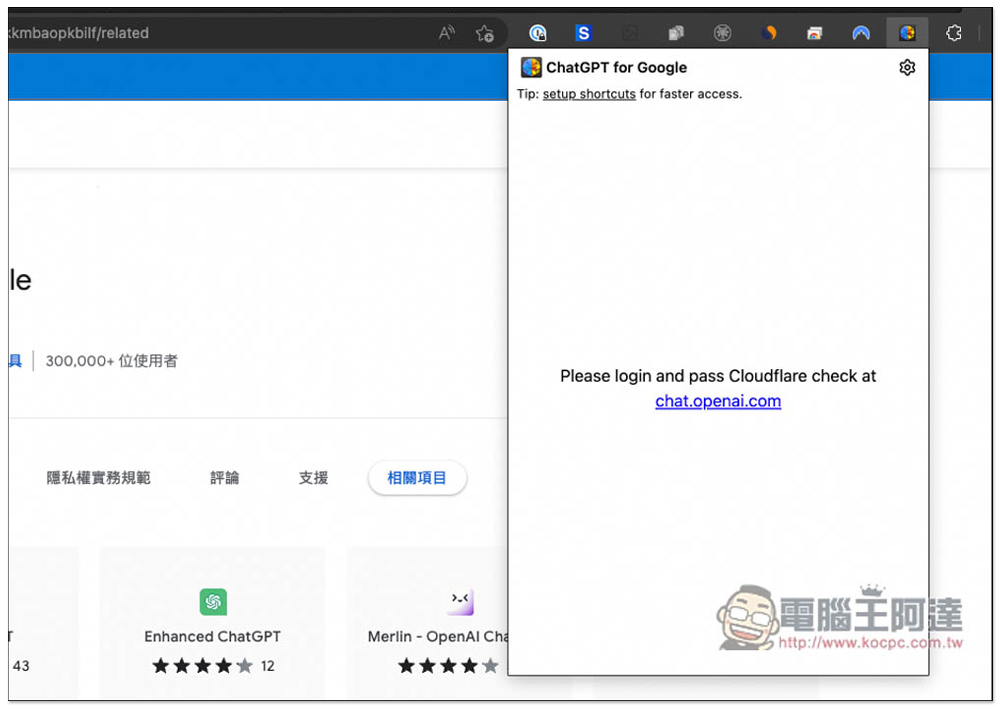Viewport: 1000px width, 709px height.
Task: Click the Read Aloud icon in address bar
Action: pos(447,33)
